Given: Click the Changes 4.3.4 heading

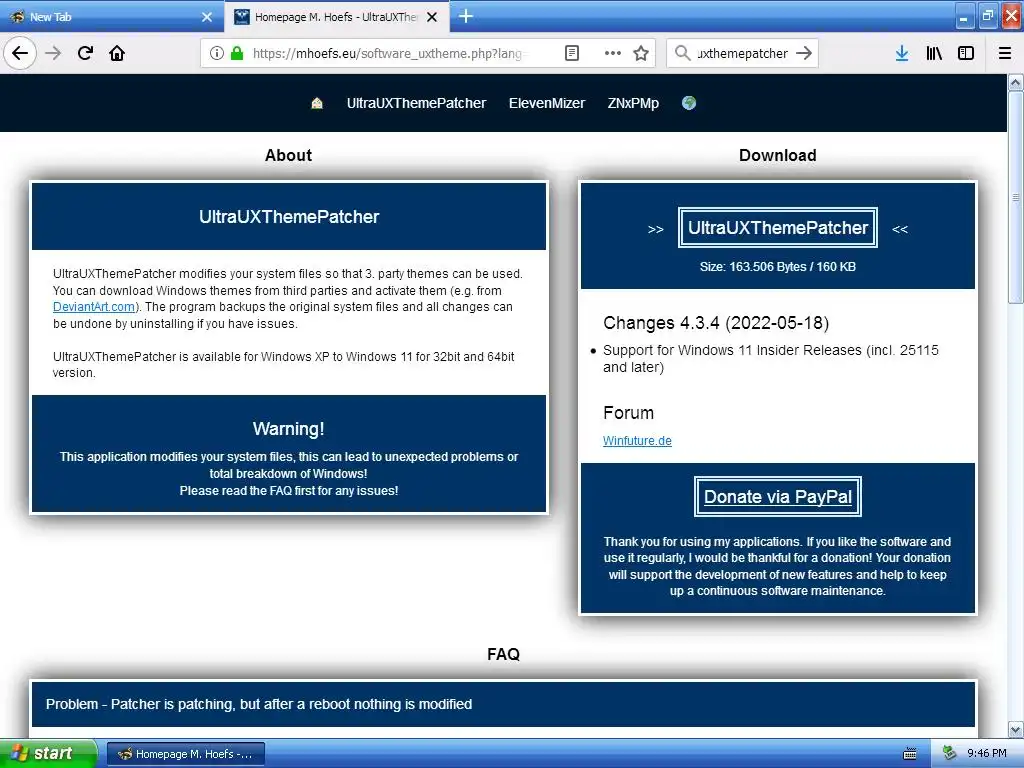Looking at the screenshot, I should 716,323.
